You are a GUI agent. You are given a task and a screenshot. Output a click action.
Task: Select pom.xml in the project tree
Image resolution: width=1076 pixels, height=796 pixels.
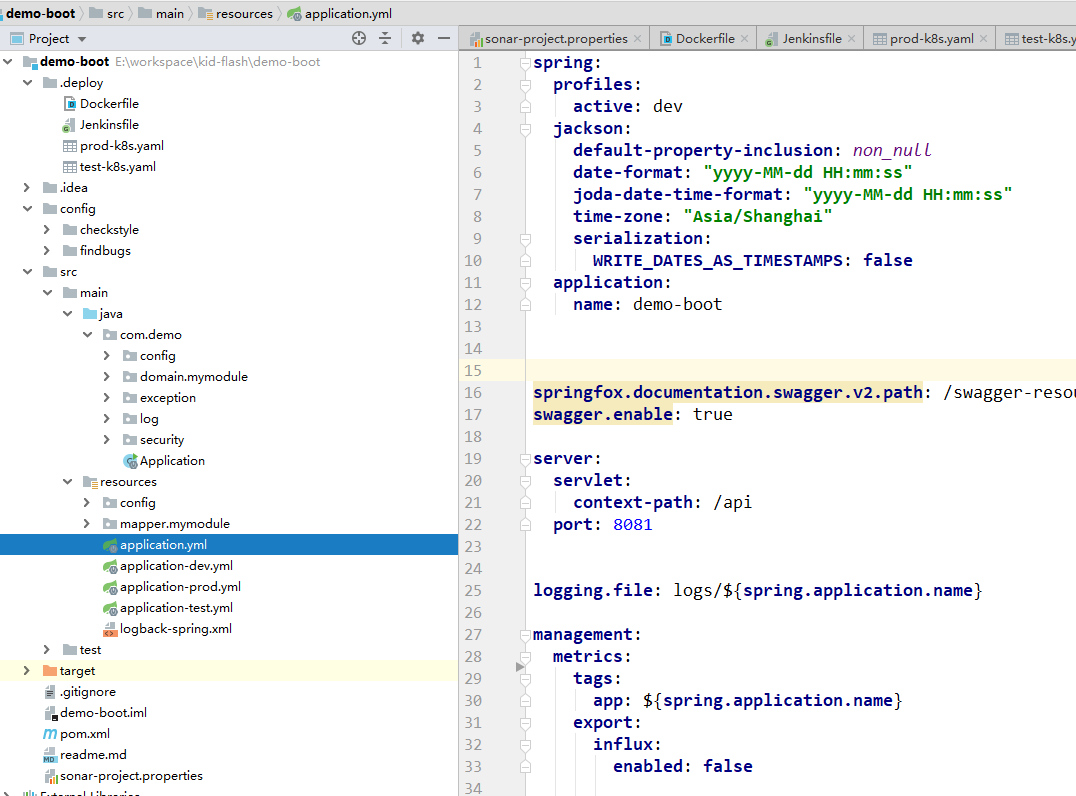coord(84,734)
